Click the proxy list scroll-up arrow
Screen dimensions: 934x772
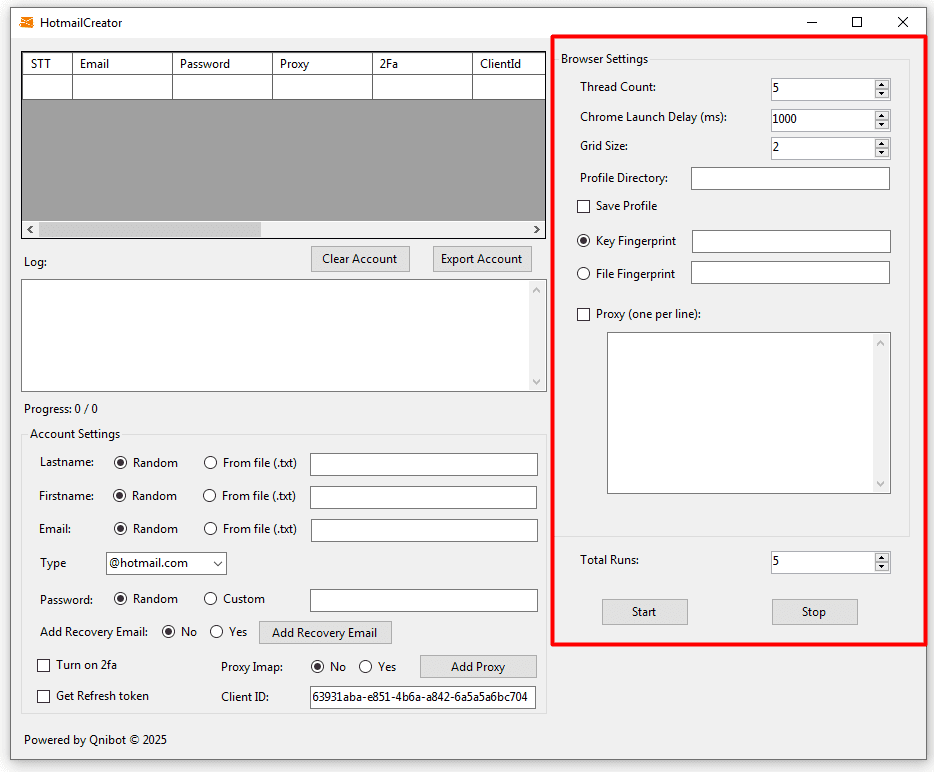pyautogui.click(x=880, y=343)
